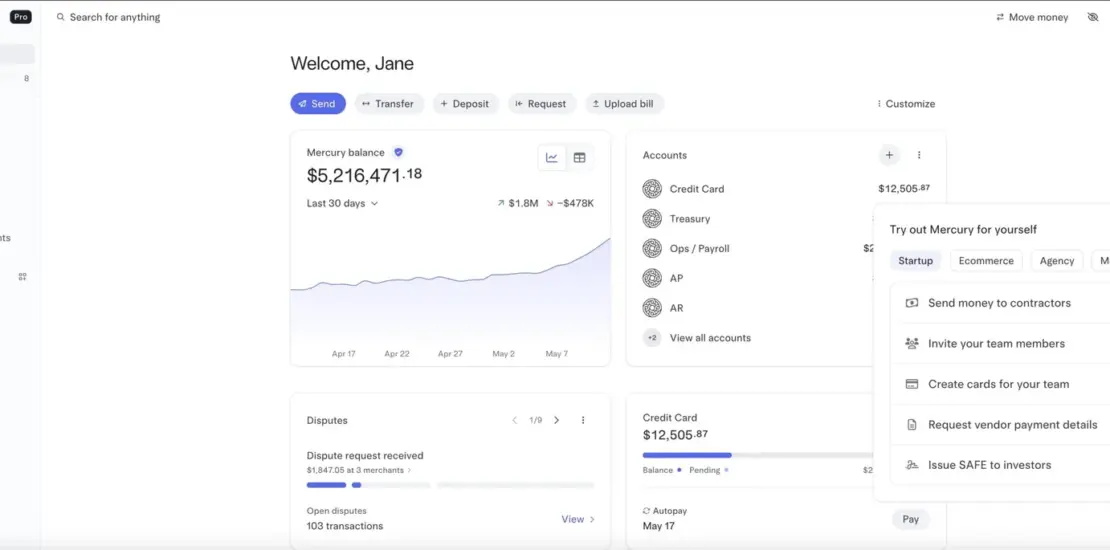Click the Request button
1110x550 pixels.
click(x=542, y=103)
